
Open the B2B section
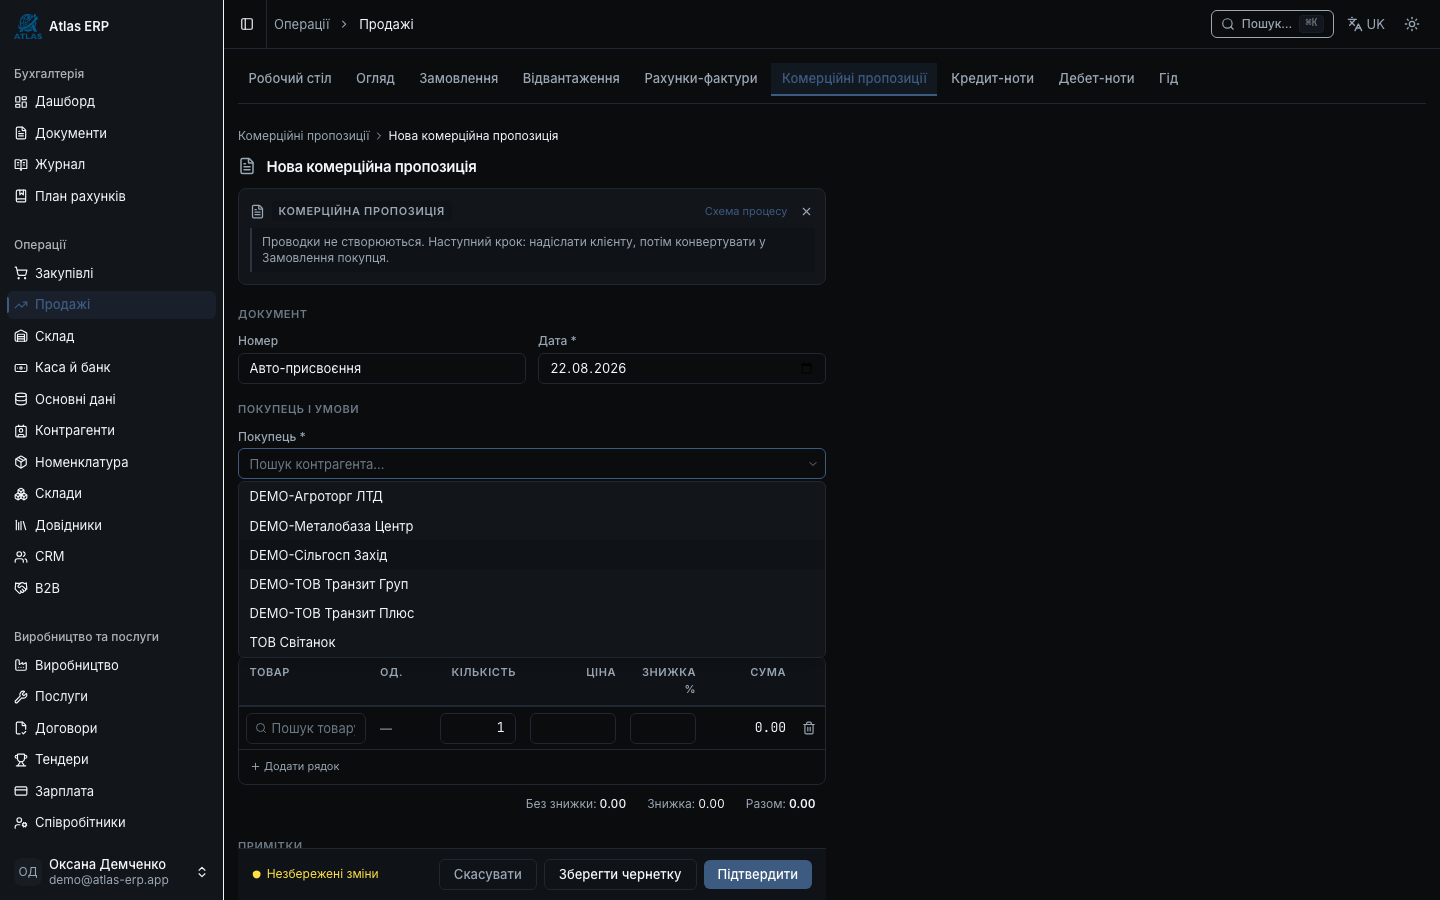[111, 588]
